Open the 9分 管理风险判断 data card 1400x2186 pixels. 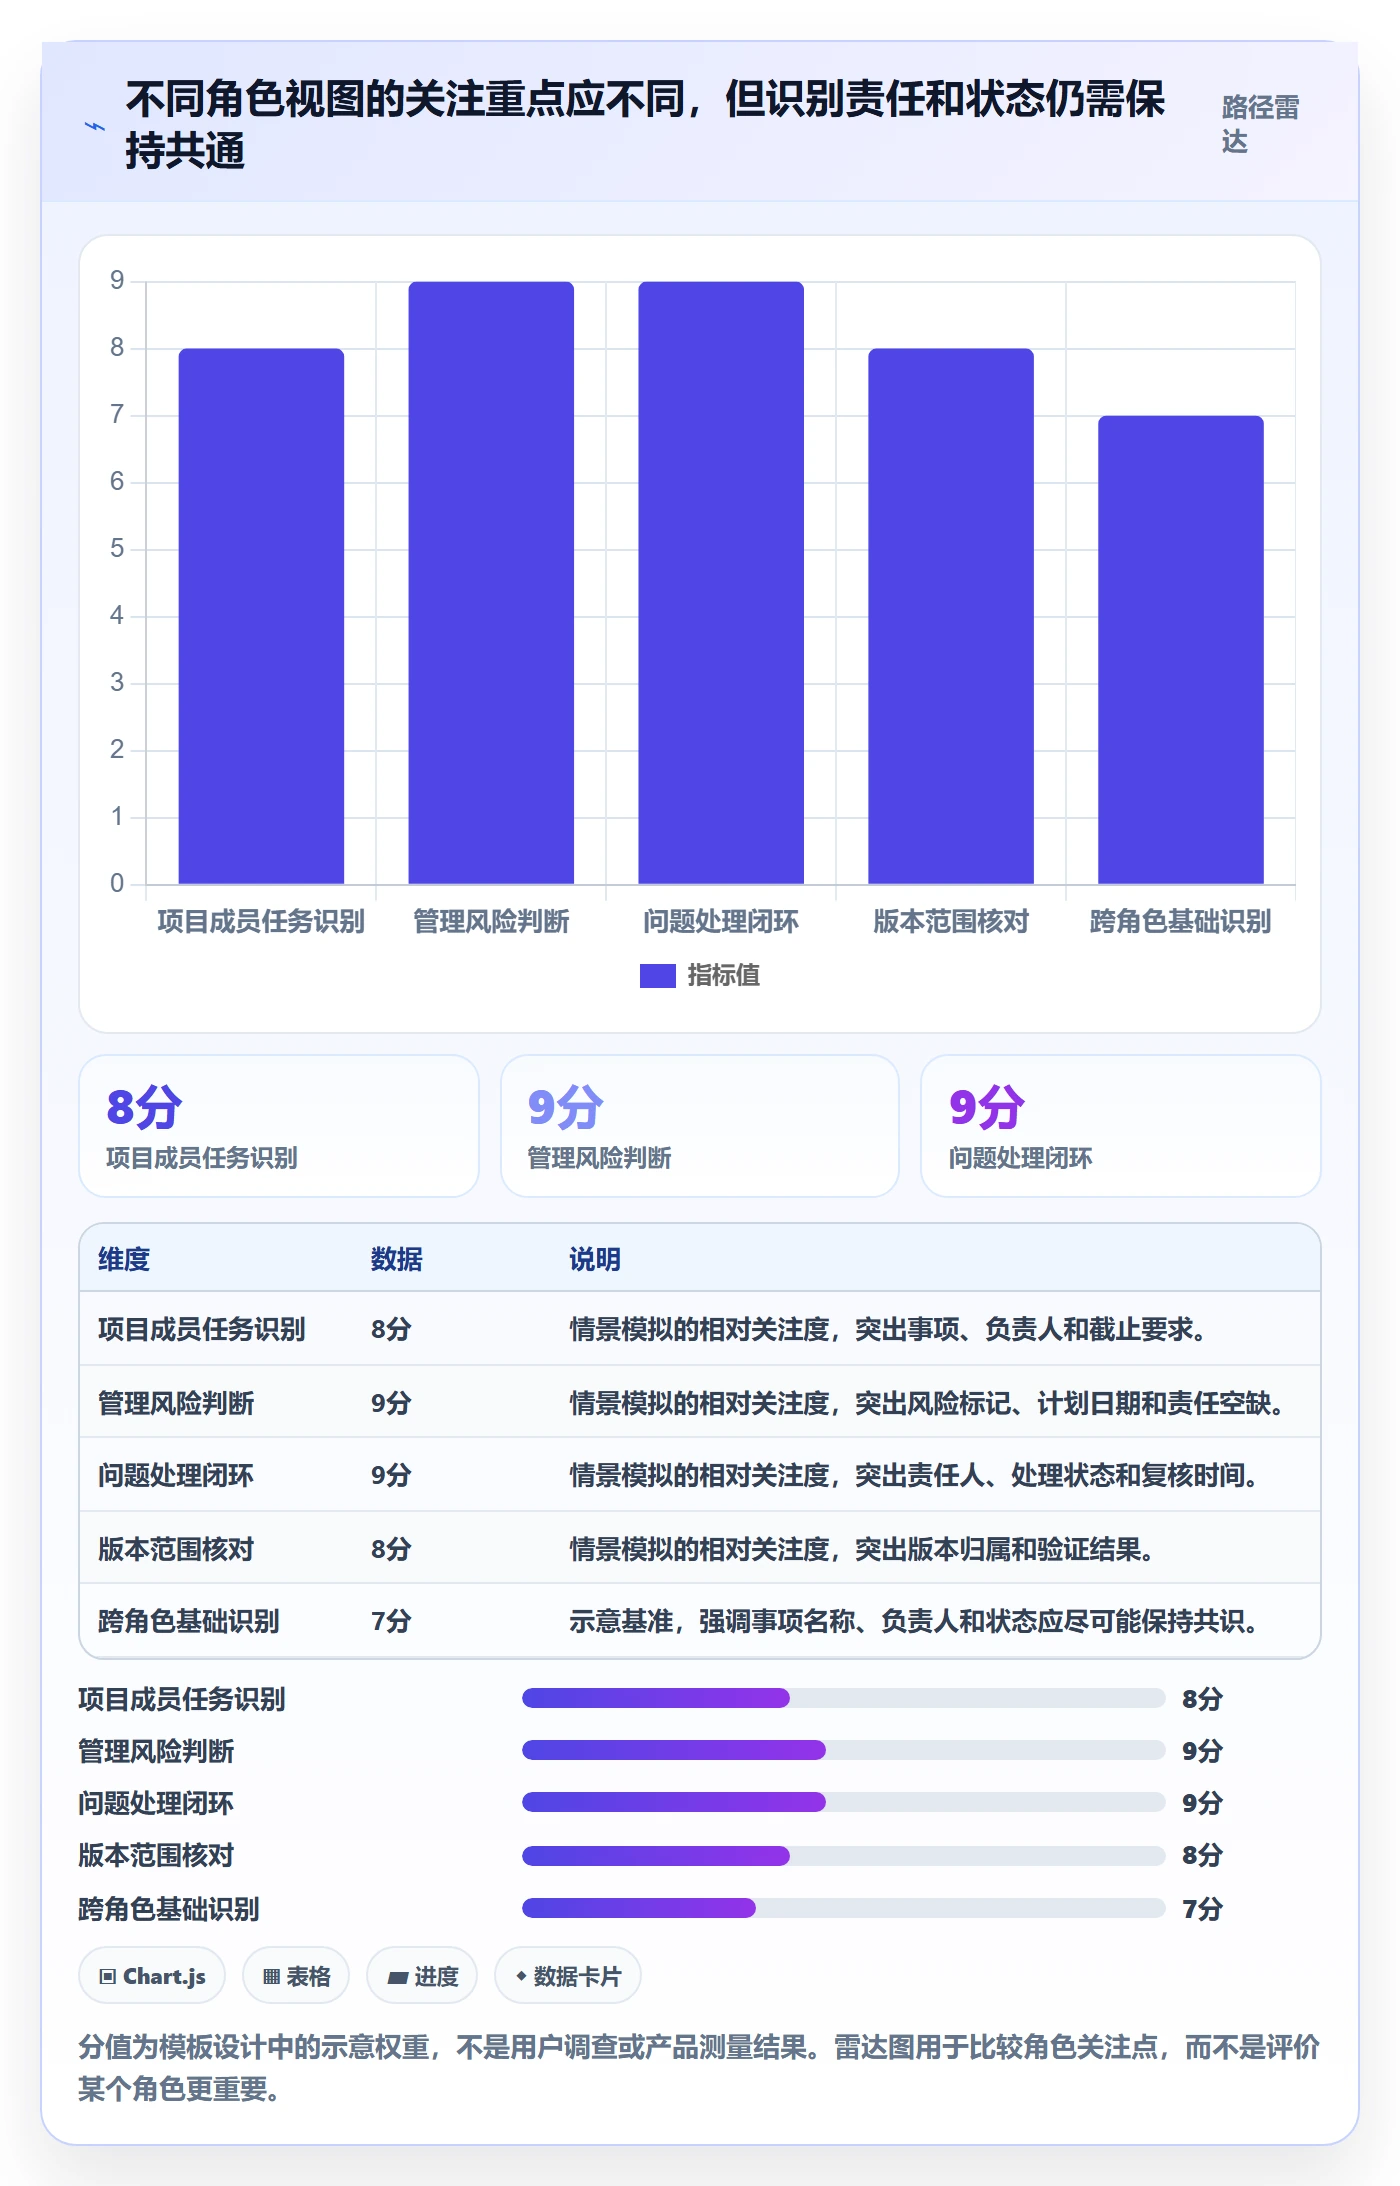click(700, 1126)
